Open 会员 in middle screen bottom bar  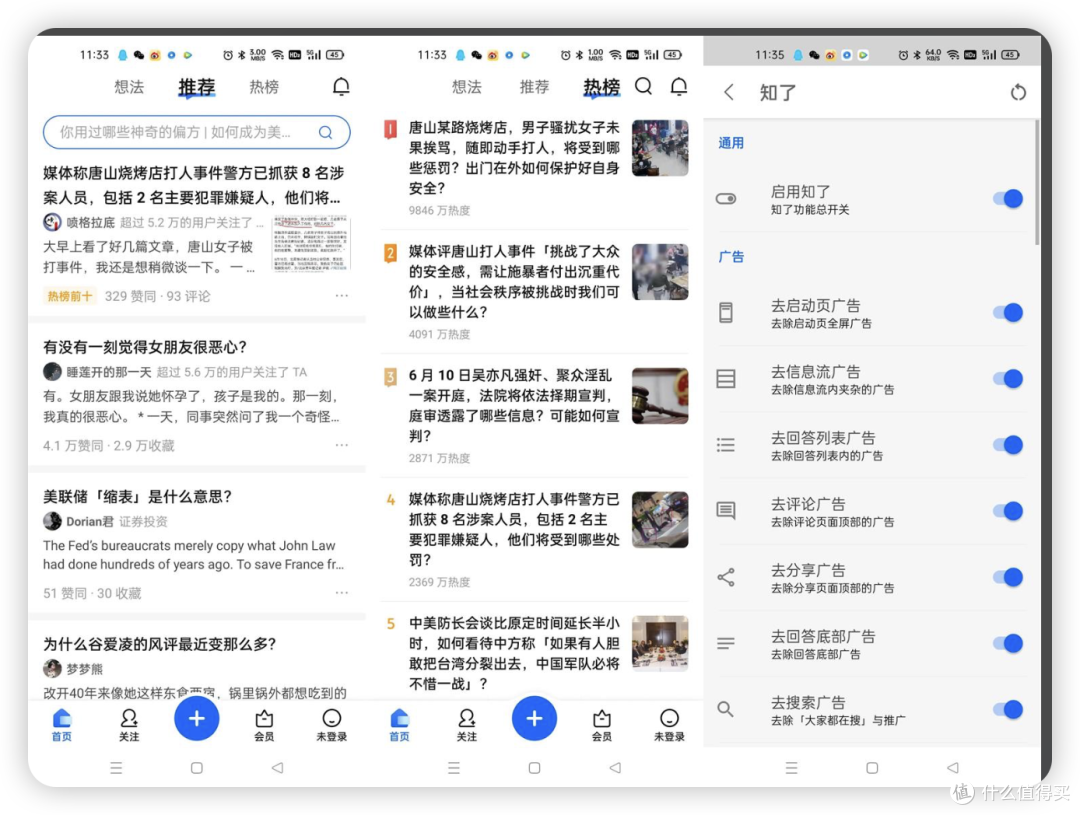(601, 725)
